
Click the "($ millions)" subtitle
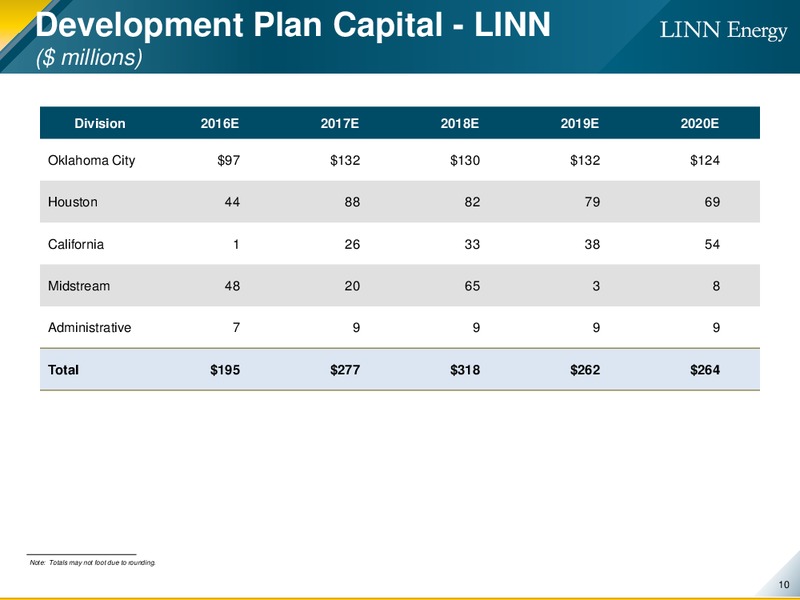tap(89, 57)
